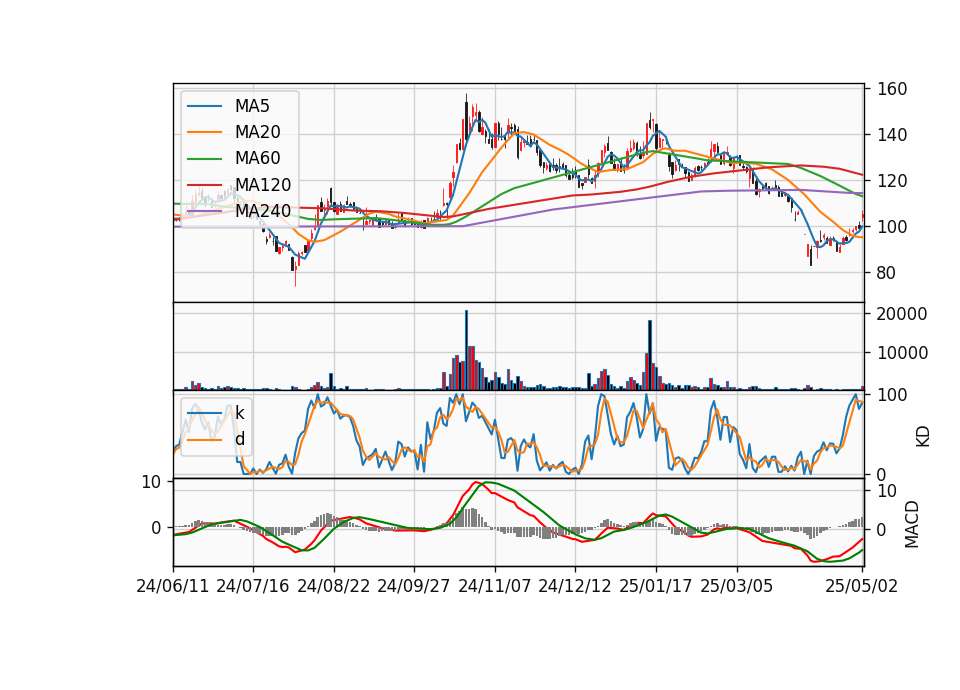
Task: Click the 24/09/27 date axis label
Action: click(413, 586)
